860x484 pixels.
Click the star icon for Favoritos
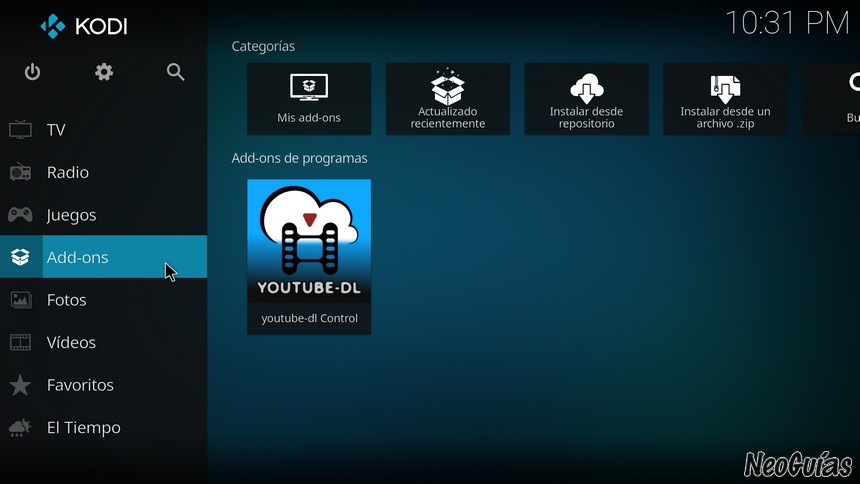20,385
